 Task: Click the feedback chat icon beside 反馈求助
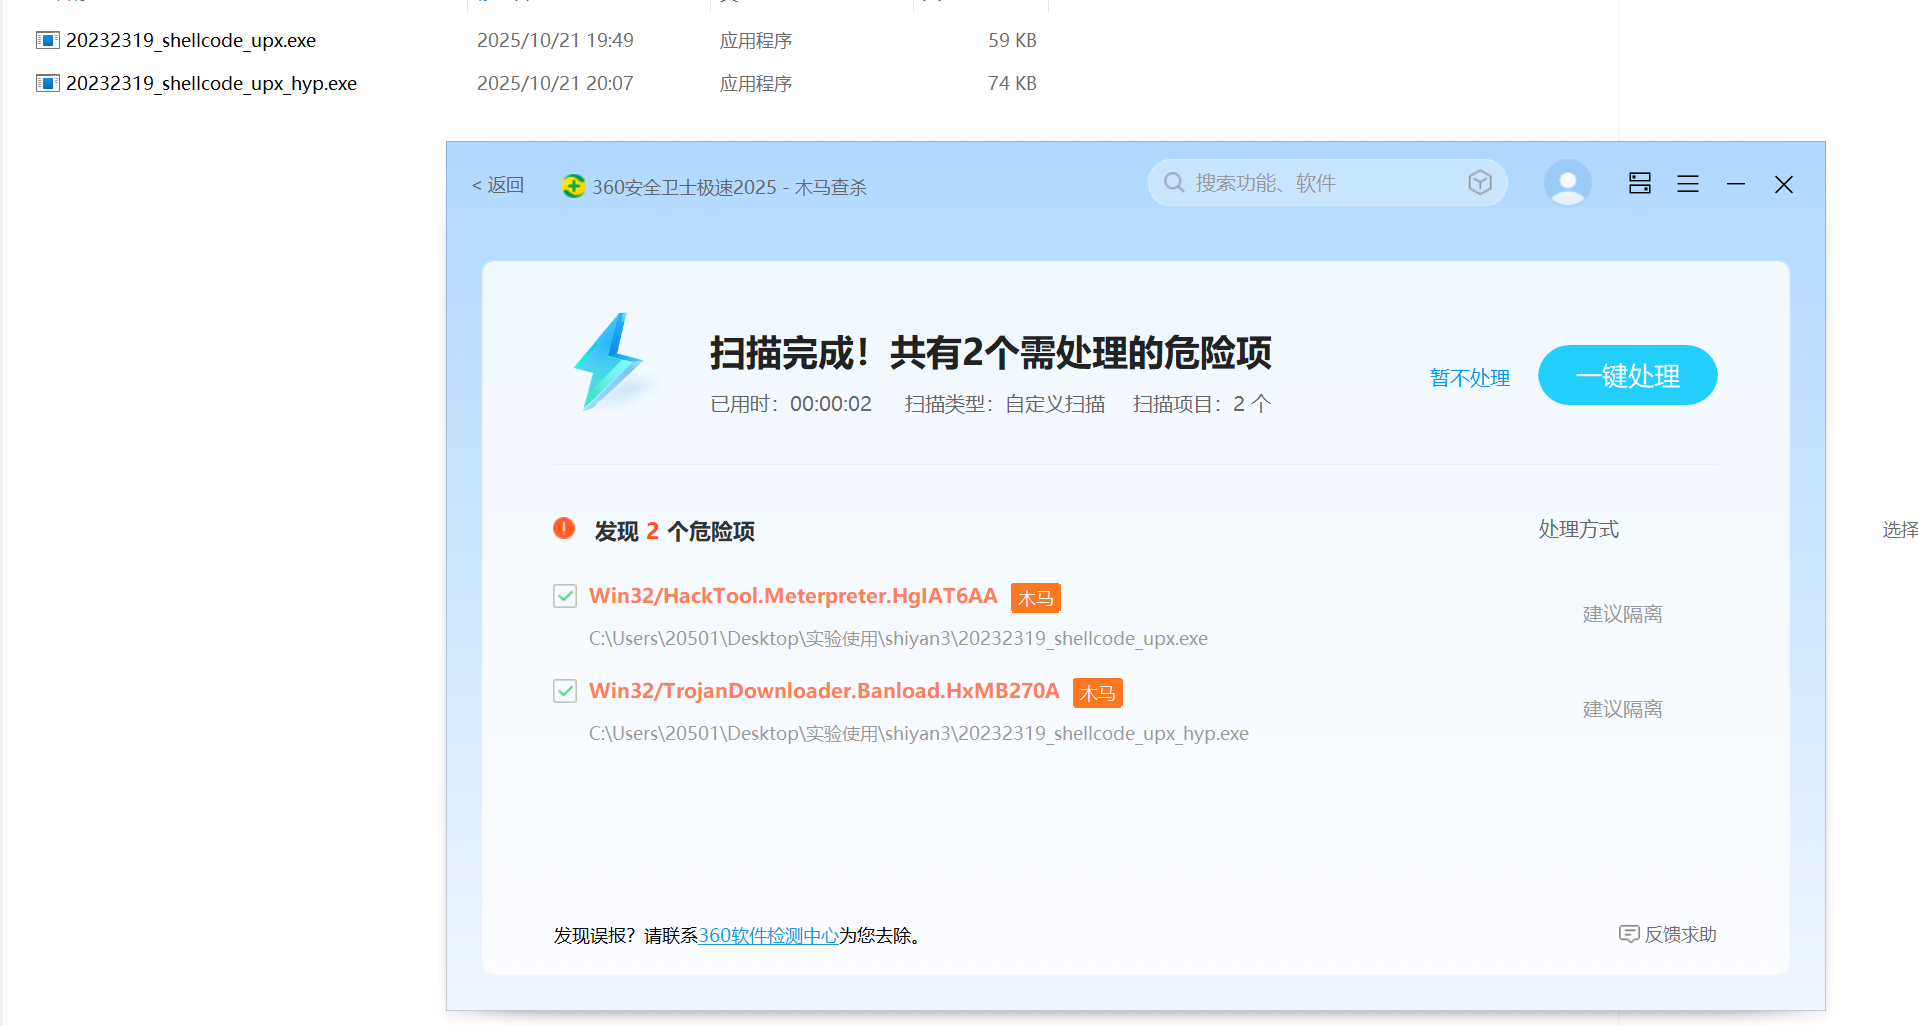tap(1629, 934)
